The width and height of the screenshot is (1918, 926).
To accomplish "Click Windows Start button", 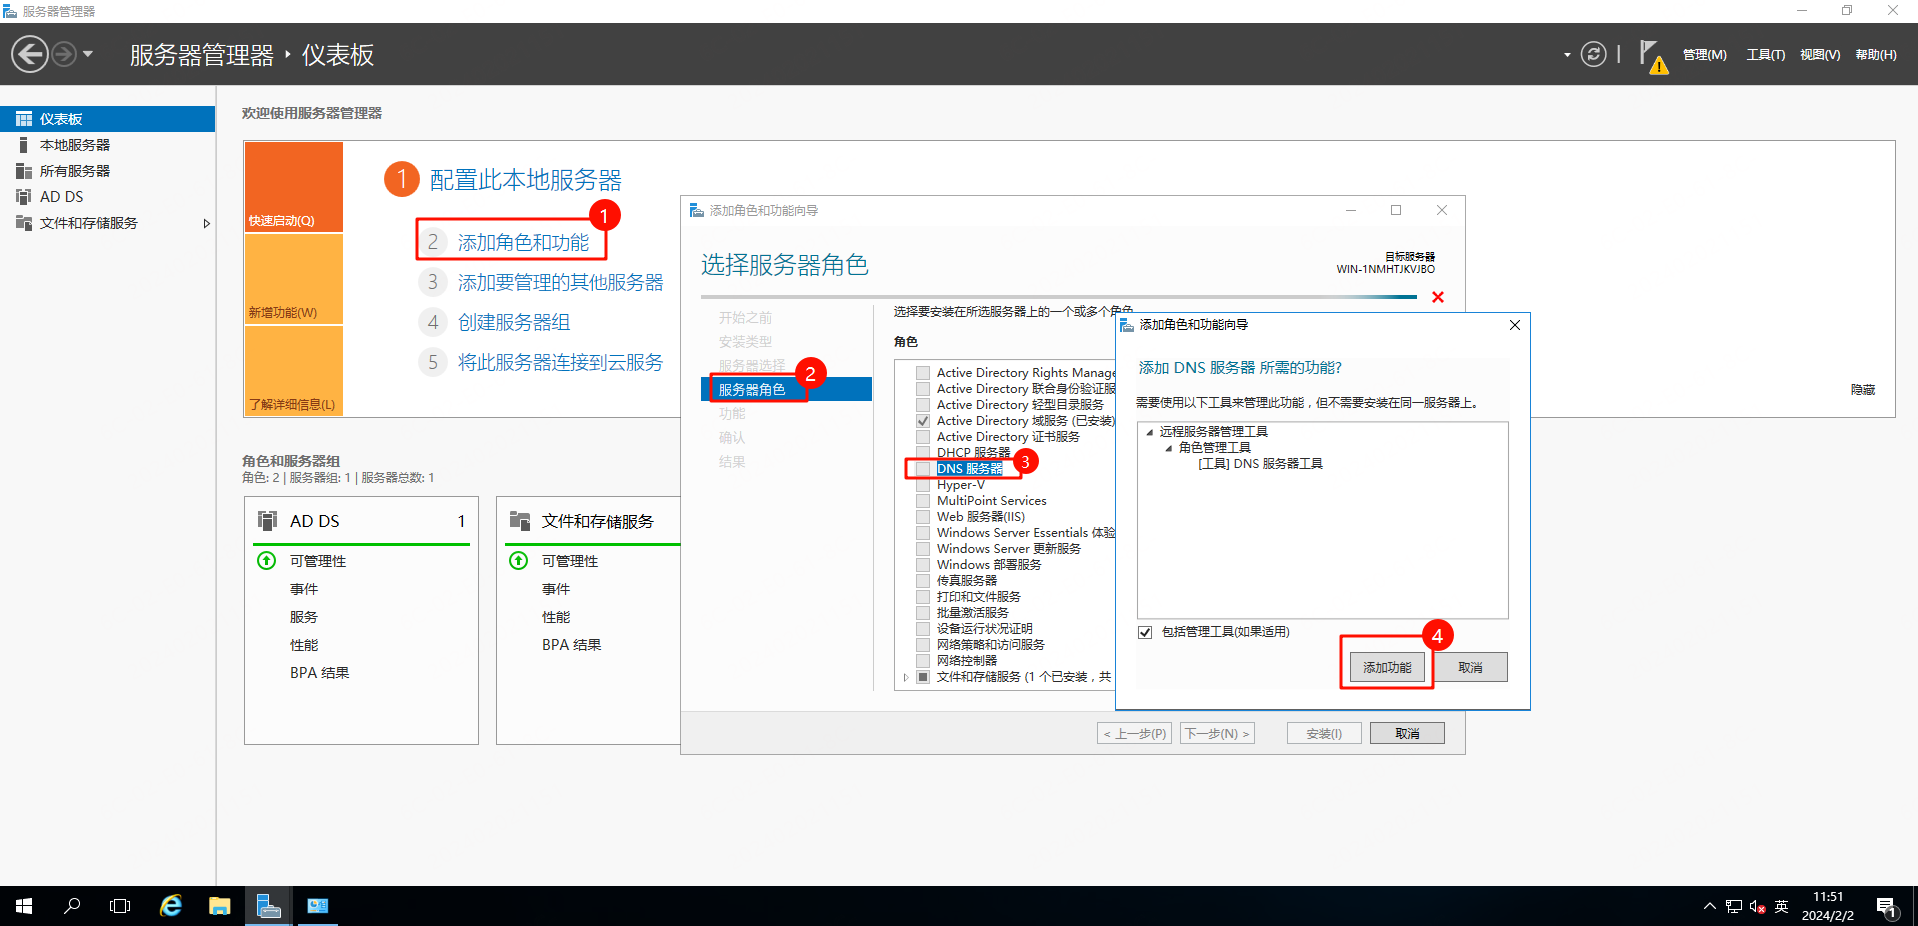I will (x=24, y=906).
